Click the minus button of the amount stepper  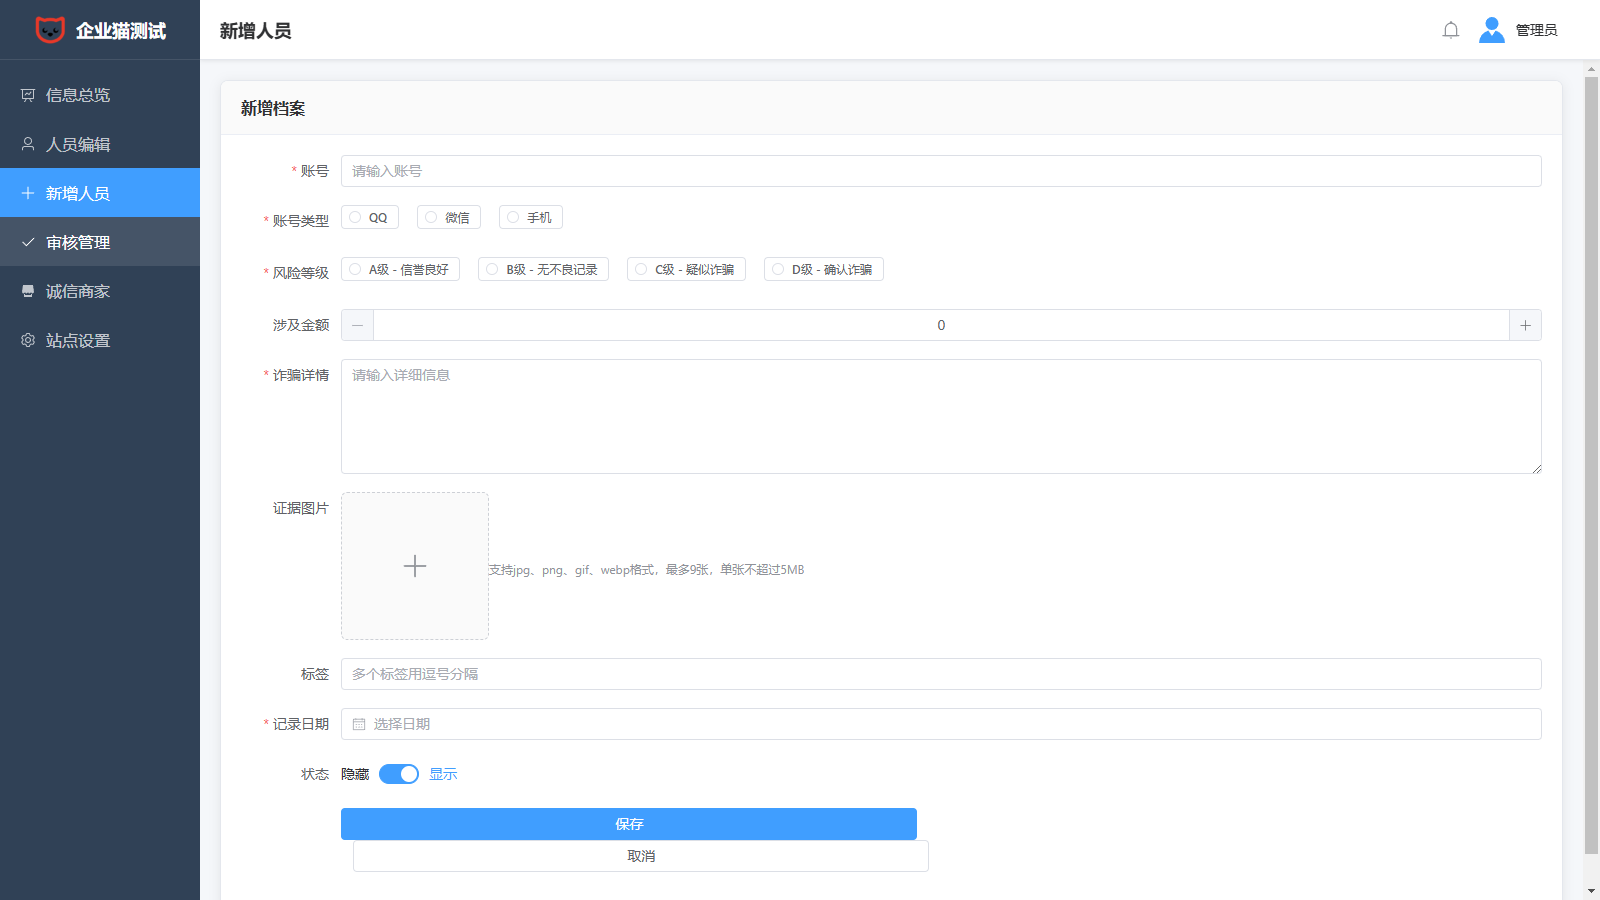(x=357, y=325)
